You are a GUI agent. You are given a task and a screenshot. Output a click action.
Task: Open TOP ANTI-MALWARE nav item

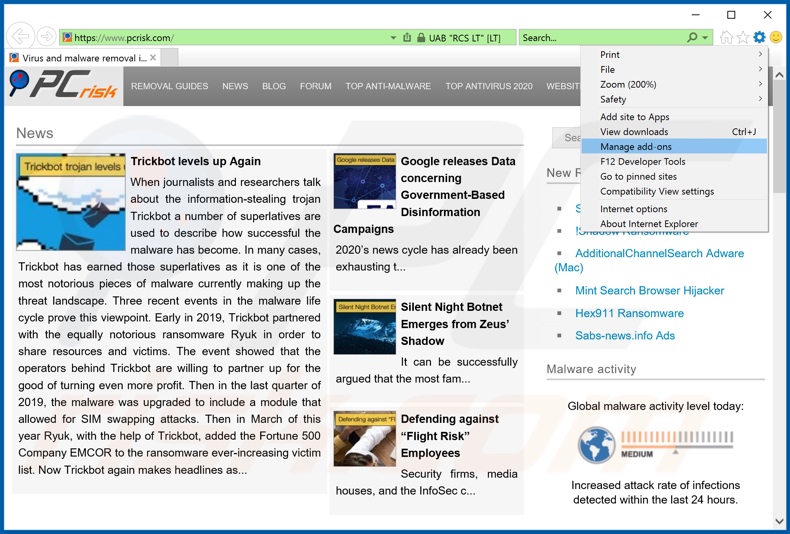point(388,86)
